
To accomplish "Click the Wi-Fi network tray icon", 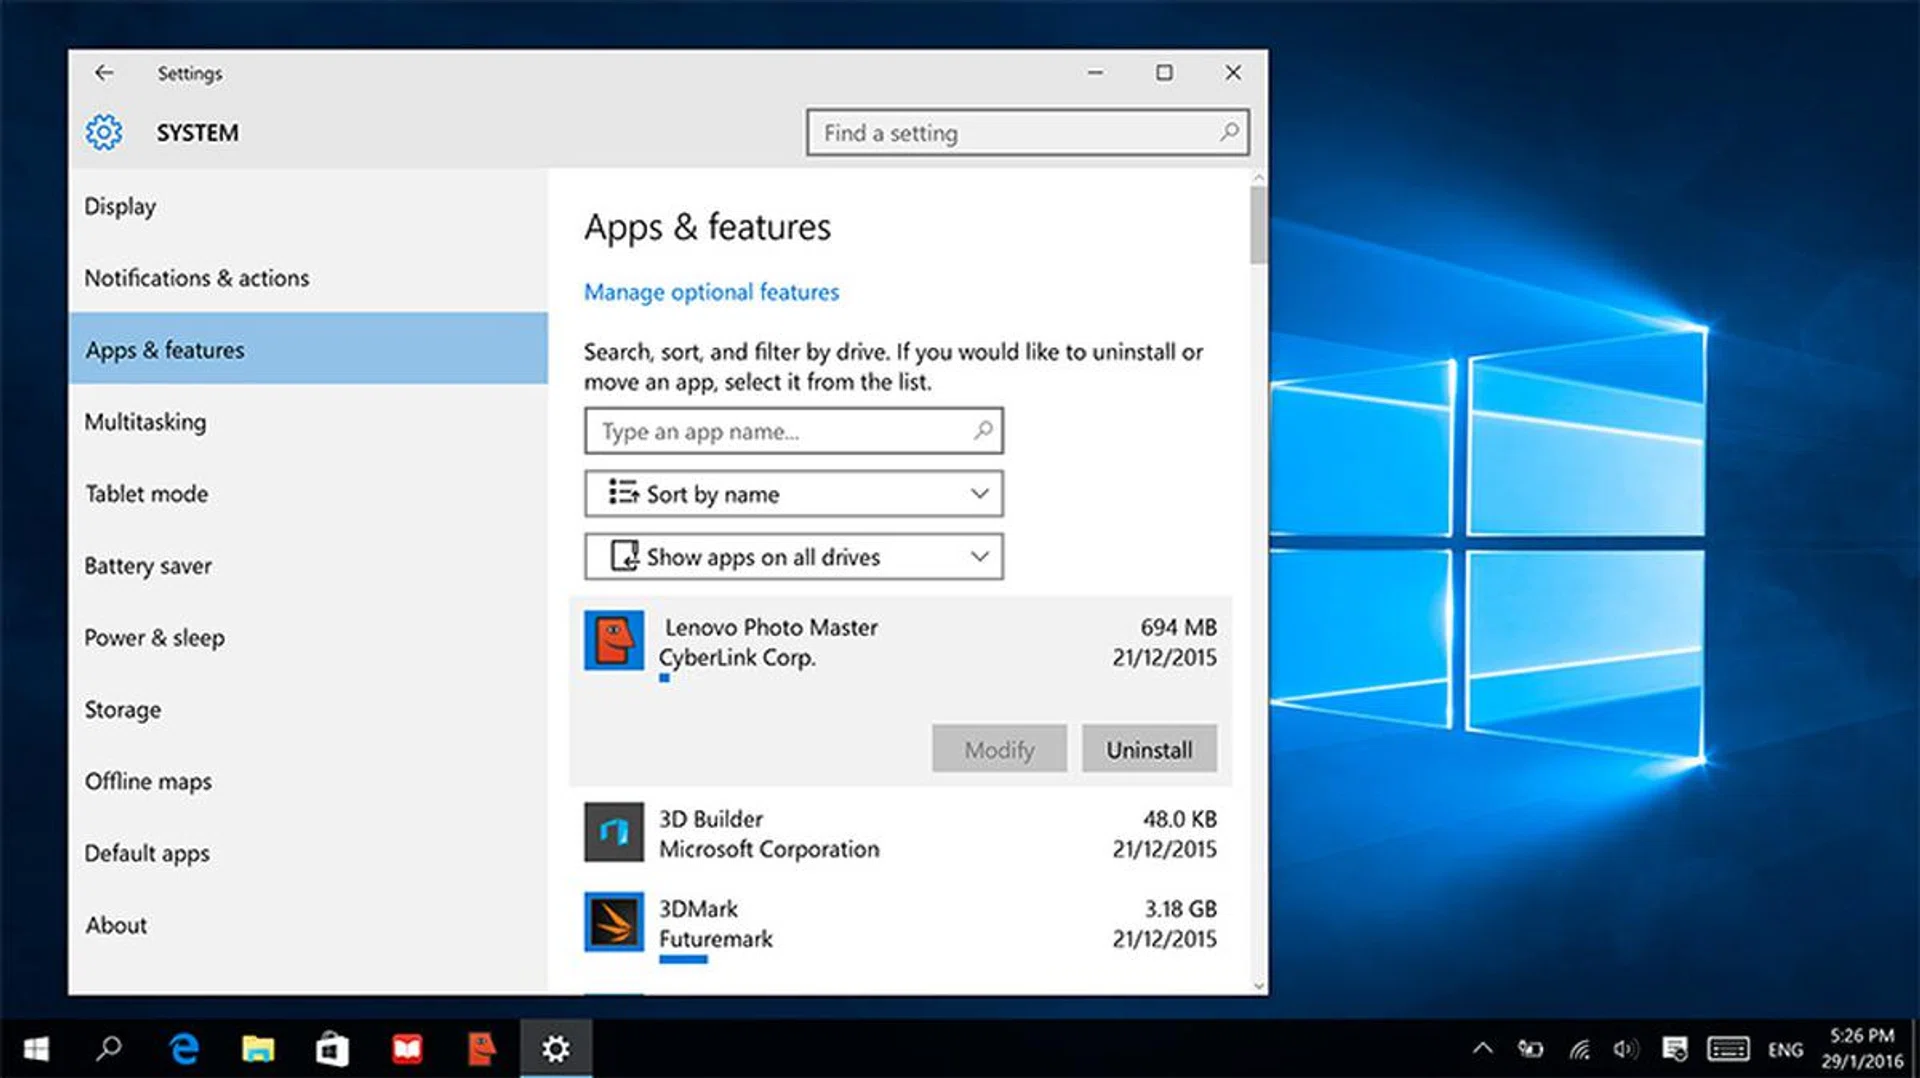I will [1579, 1049].
